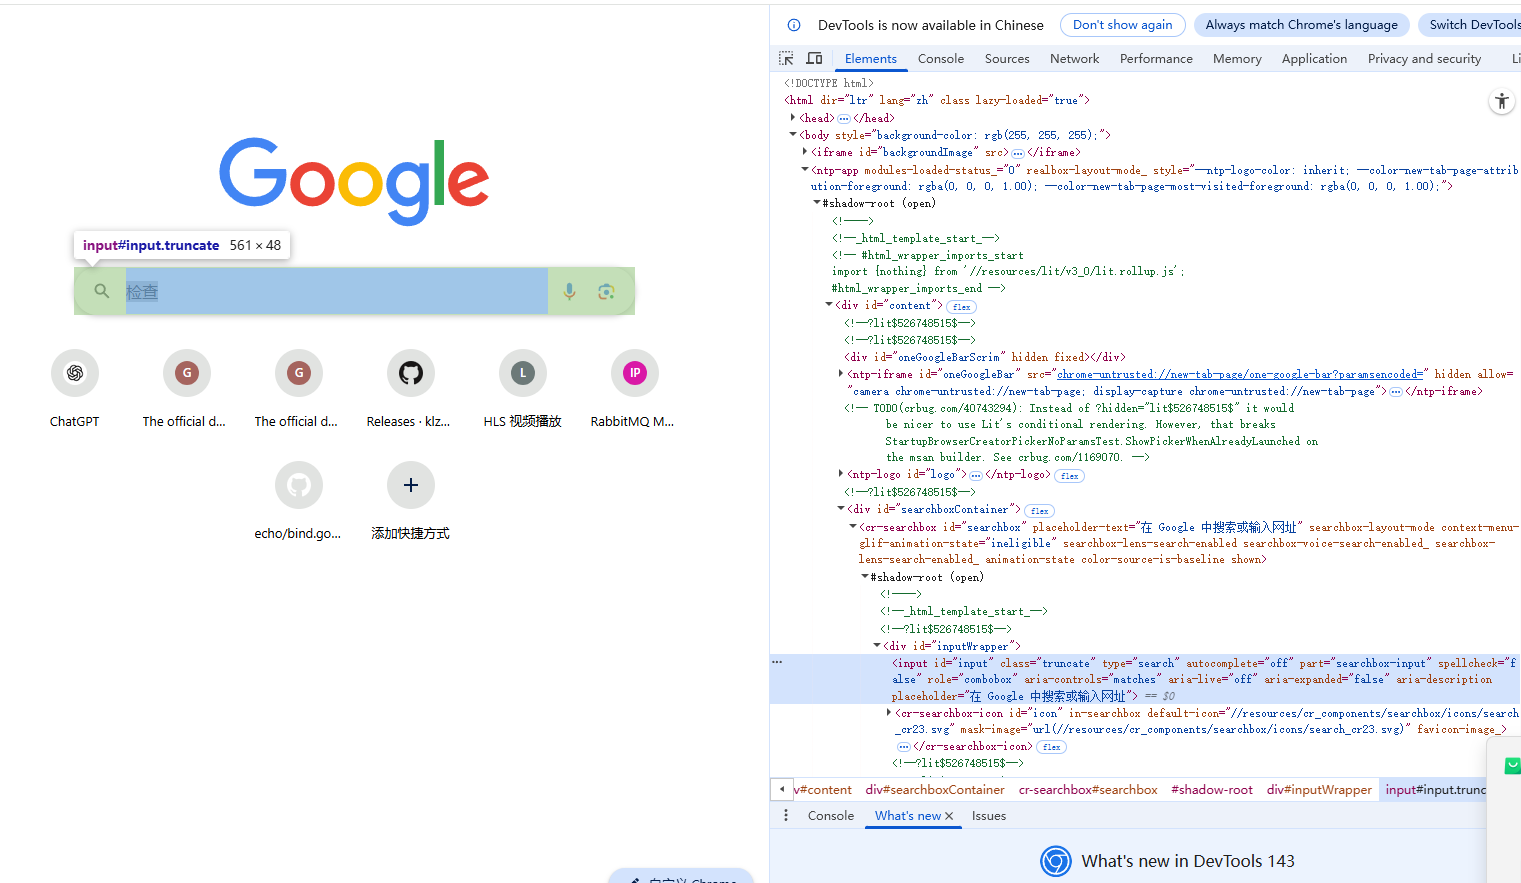Click the magnifier icon in search box
This screenshot has width=1521, height=883.
coord(101,291)
